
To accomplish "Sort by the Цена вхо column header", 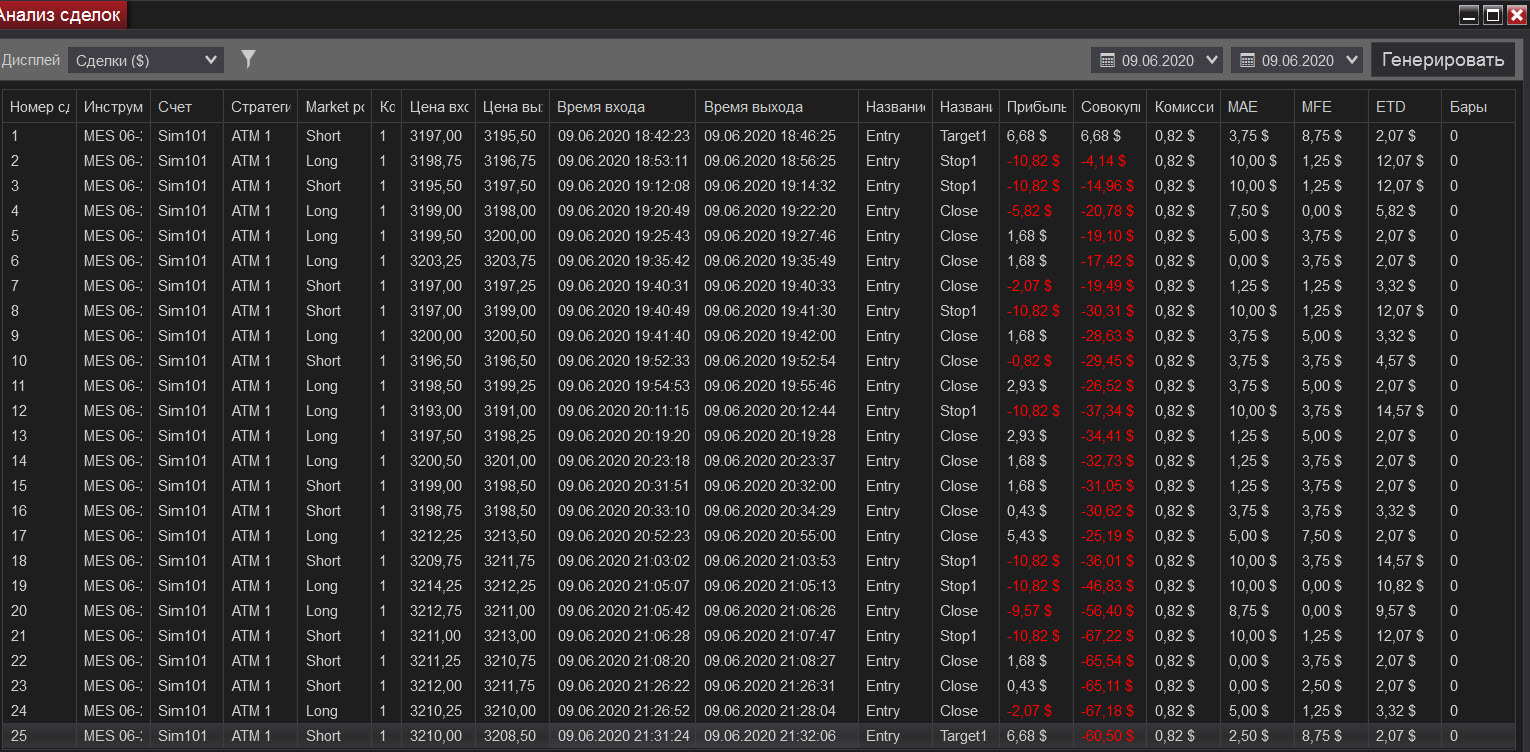I will 439,107.
